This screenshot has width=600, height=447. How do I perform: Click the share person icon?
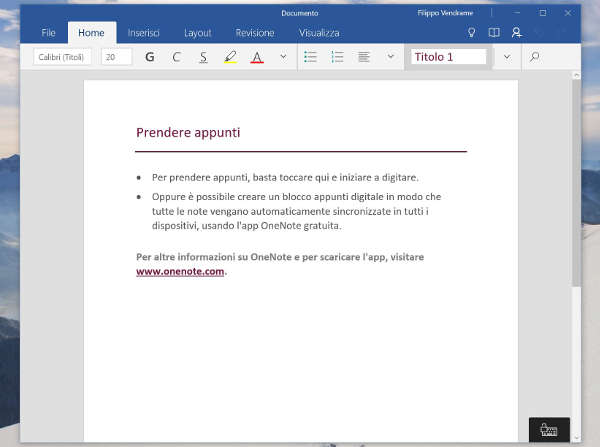point(516,33)
